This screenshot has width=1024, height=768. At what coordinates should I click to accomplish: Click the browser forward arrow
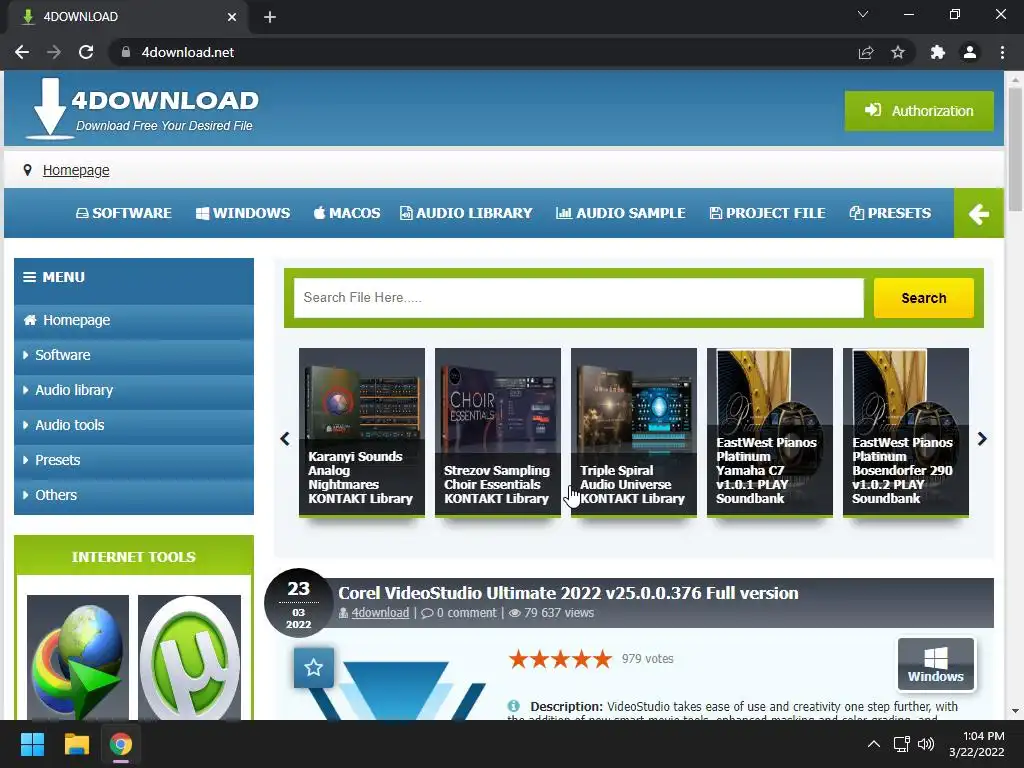point(54,52)
